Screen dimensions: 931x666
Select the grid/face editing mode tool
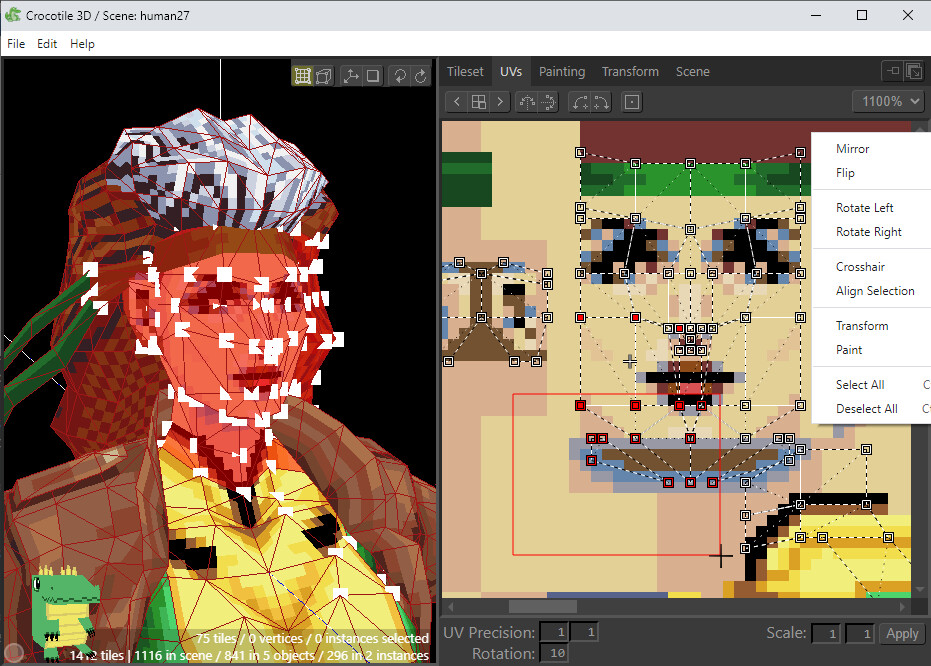click(304, 75)
